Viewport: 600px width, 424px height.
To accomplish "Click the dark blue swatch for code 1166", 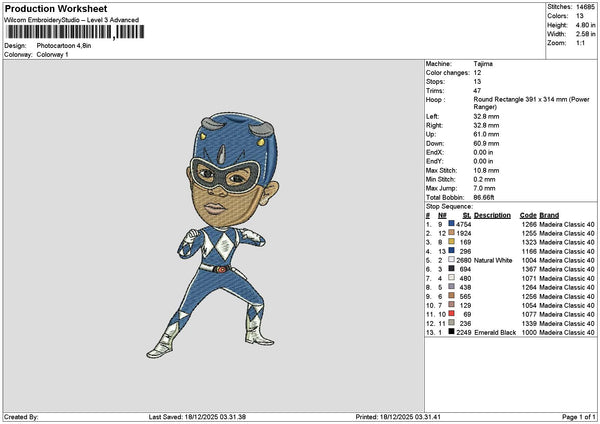I will 452,251.
